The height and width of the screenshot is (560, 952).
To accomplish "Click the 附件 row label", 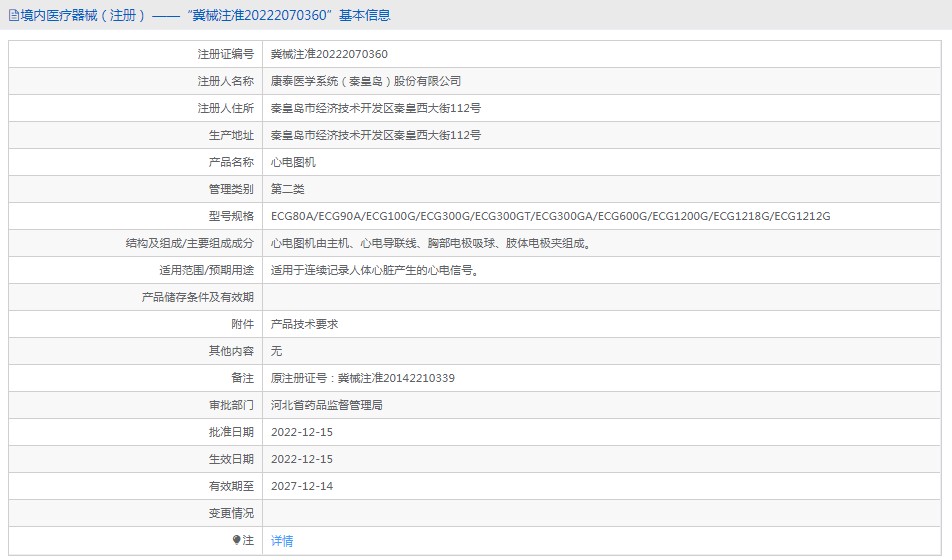I will click(242, 324).
